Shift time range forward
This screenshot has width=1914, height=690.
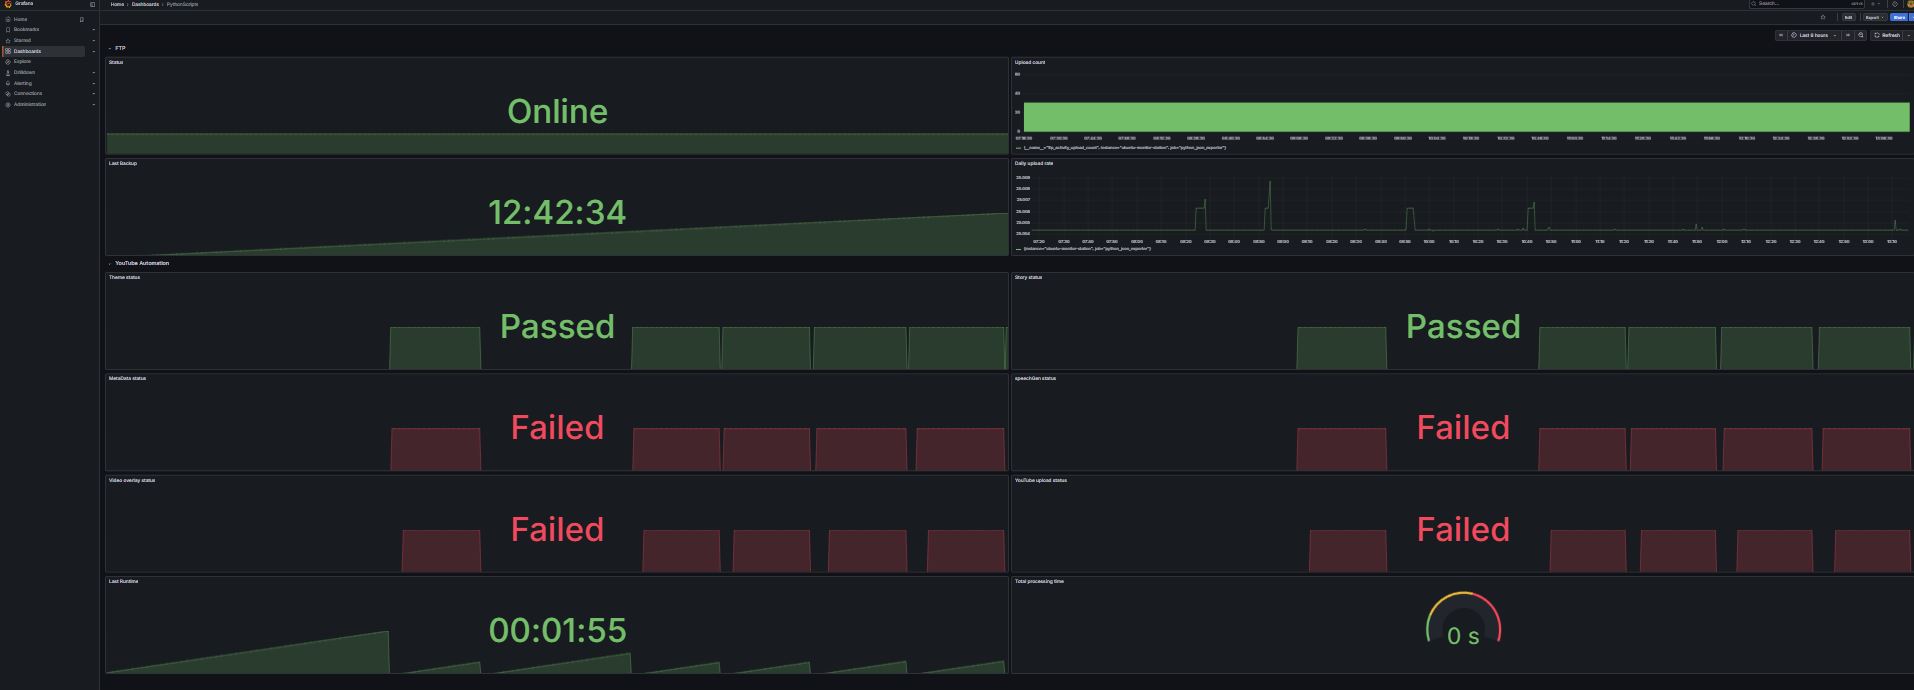click(1848, 35)
